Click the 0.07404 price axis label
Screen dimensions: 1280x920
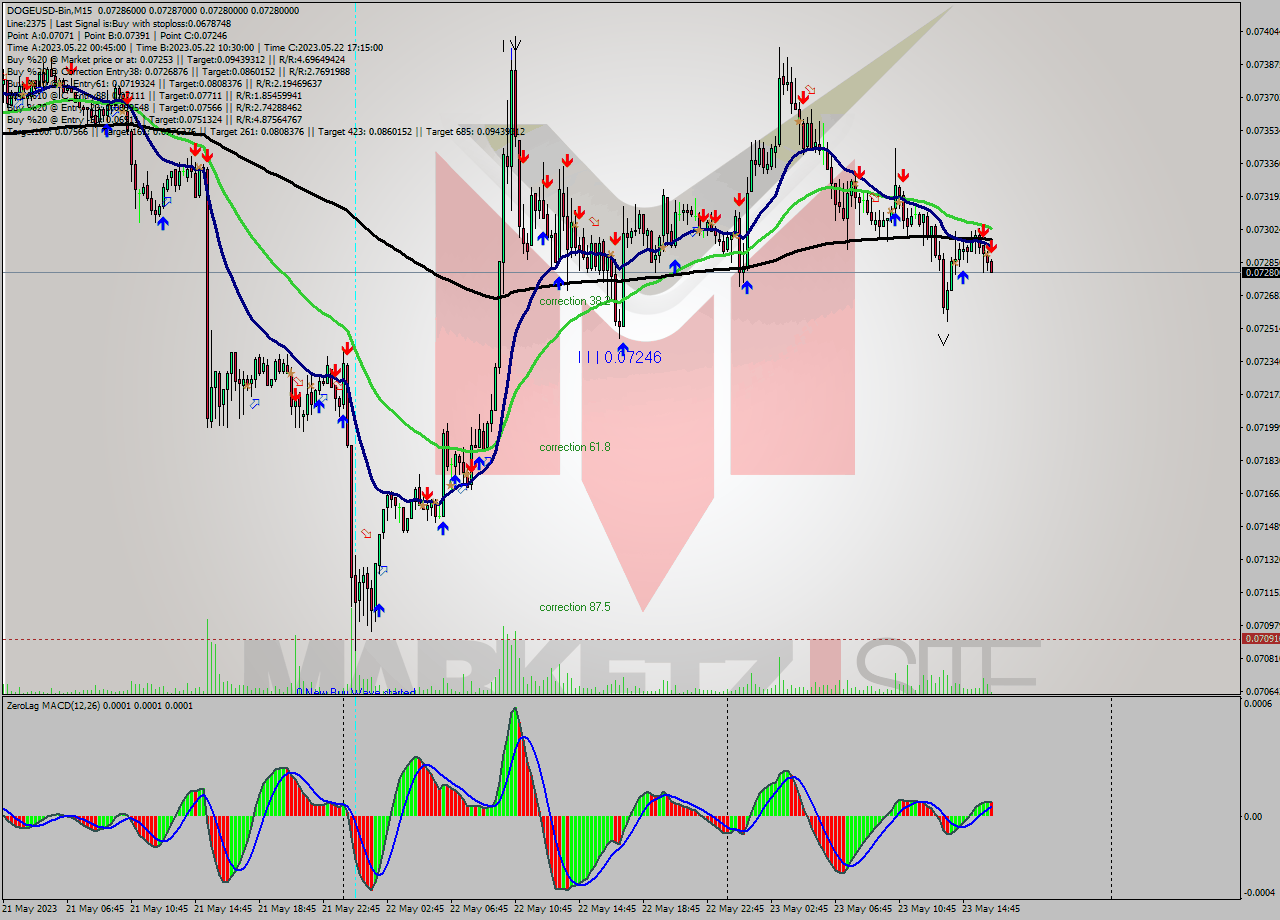pyautogui.click(x=1261, y=31)
